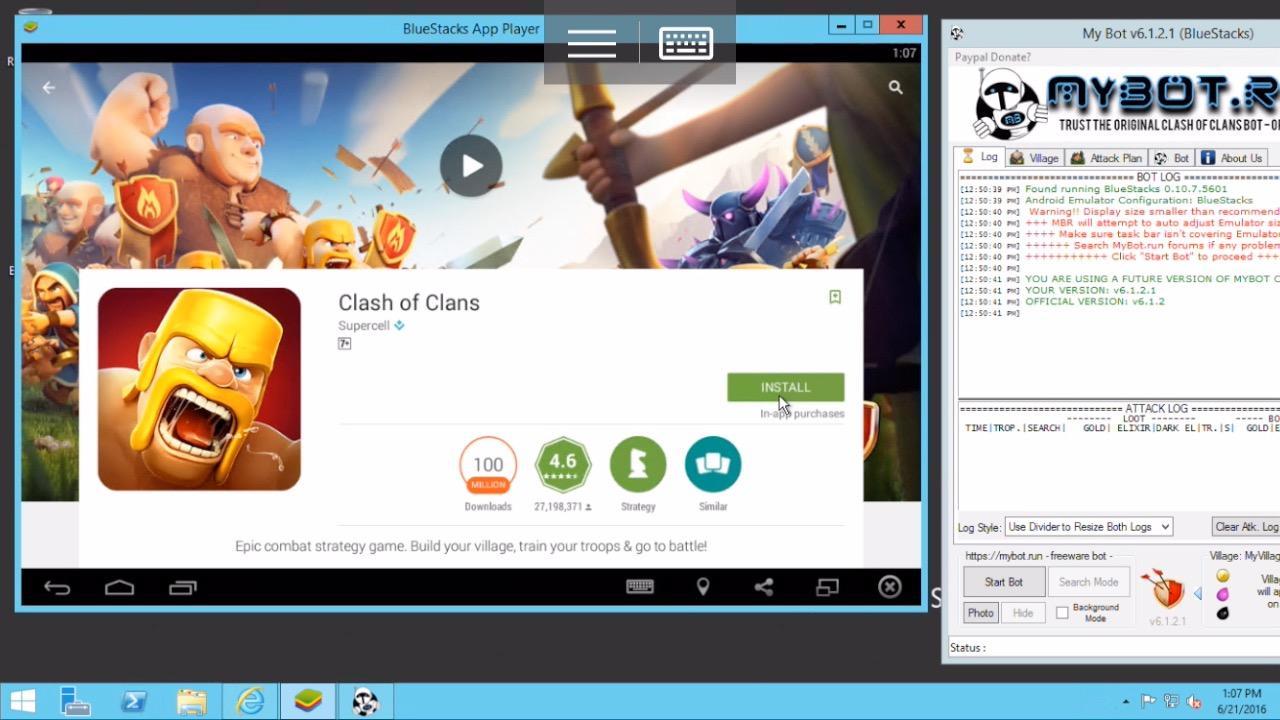View the 4.6 star rating badge

563,464
